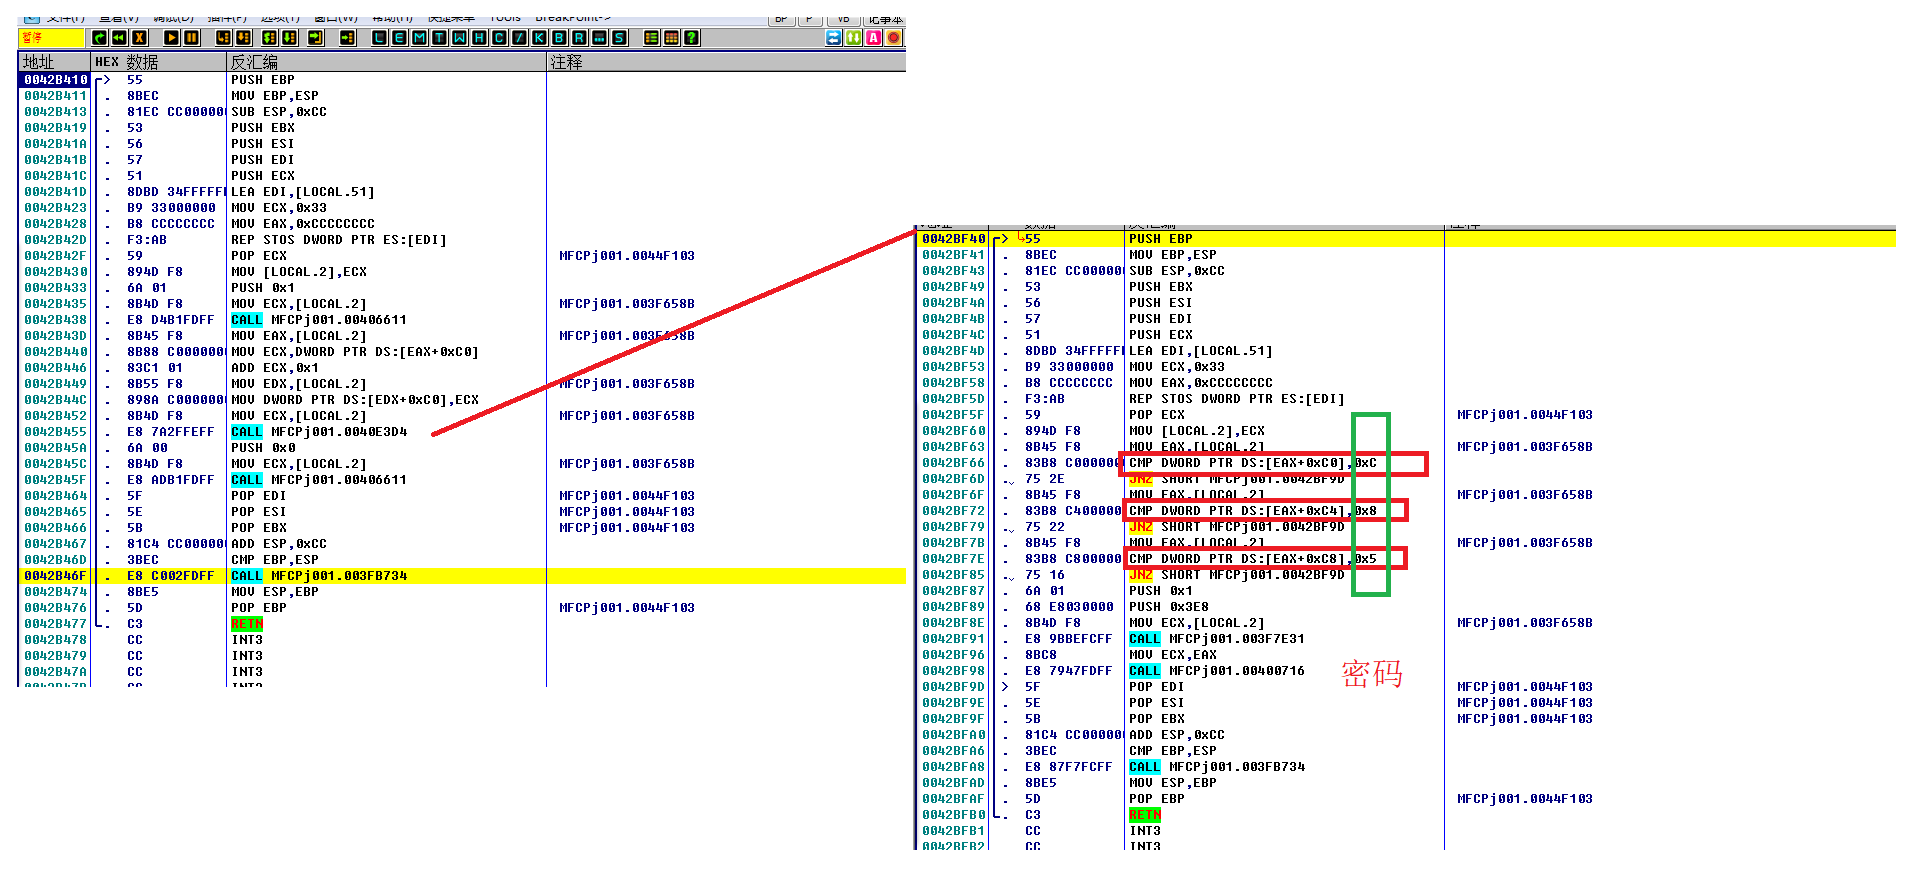The height and width of the screenshot is (875, 1919).
Task: Click the Help question-mark icon
Action: tap(691, 38)
